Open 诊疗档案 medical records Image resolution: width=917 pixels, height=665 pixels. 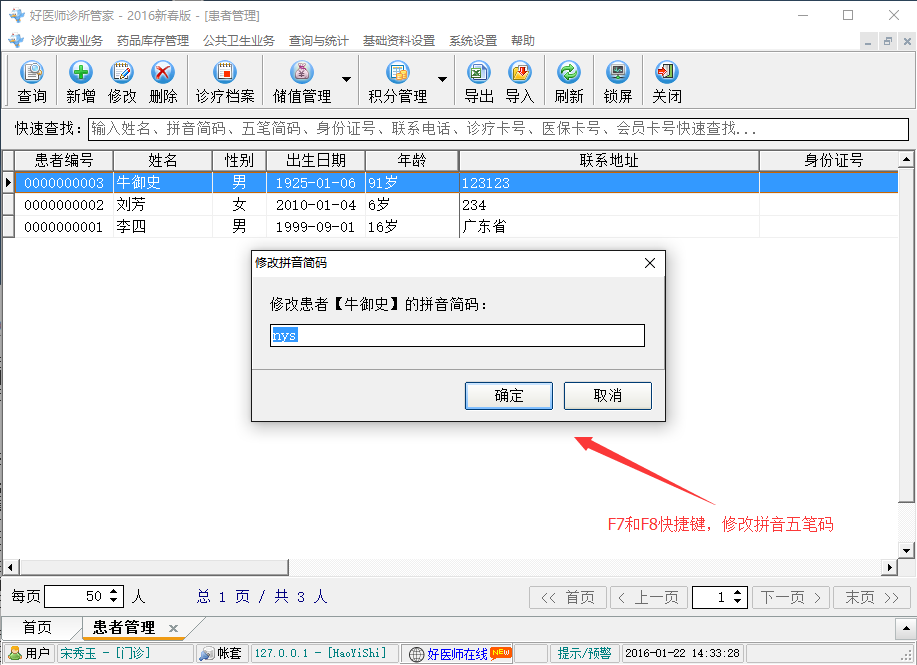pos(225,81)
